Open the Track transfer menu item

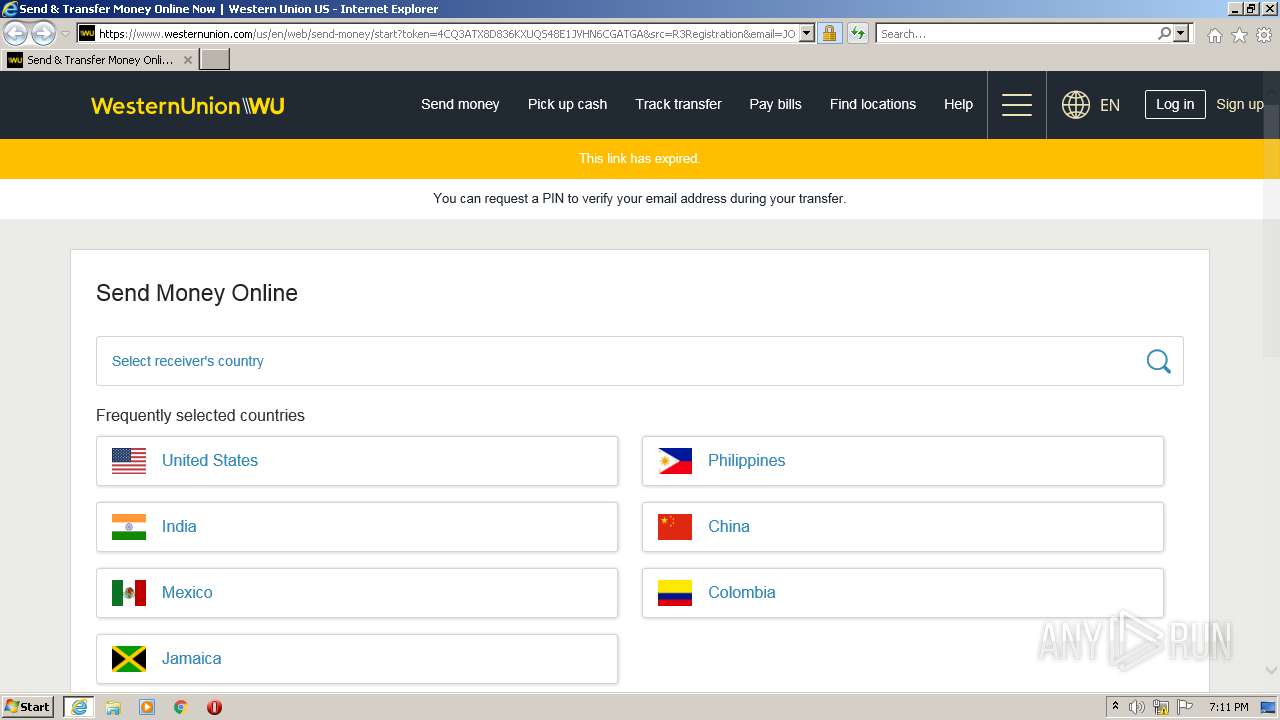(678, 104)
